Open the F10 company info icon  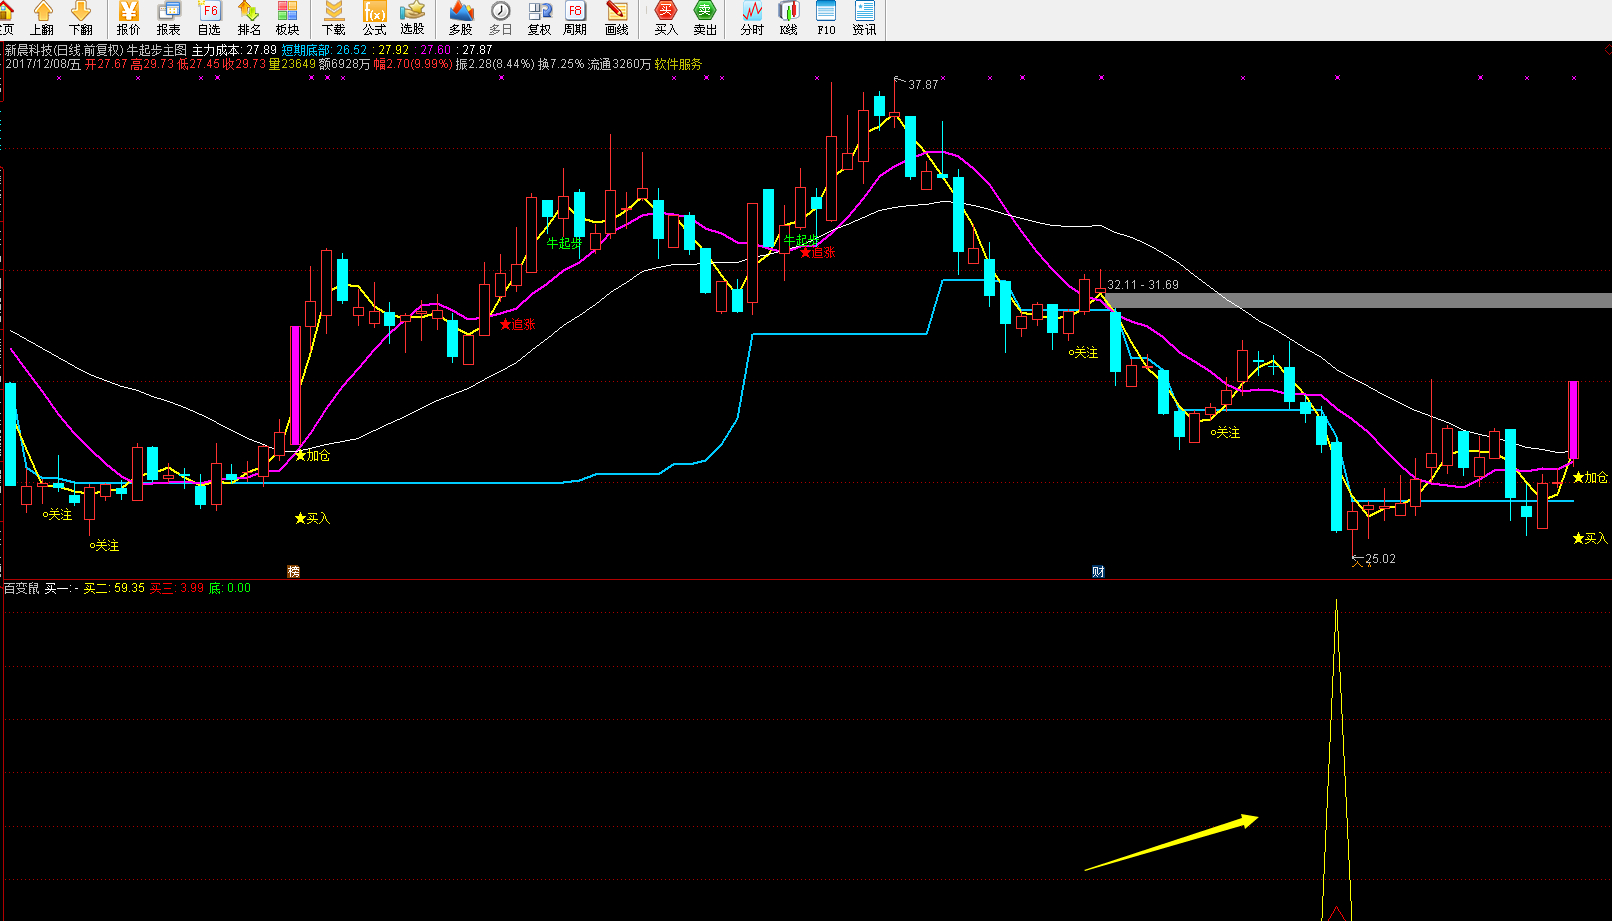click(x=826, y=19)
